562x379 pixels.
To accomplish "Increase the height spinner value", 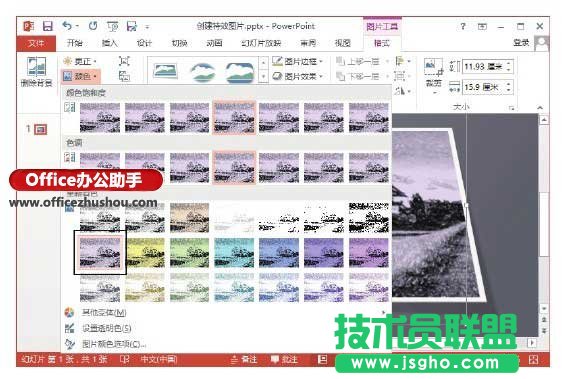I will click(509, 63).
